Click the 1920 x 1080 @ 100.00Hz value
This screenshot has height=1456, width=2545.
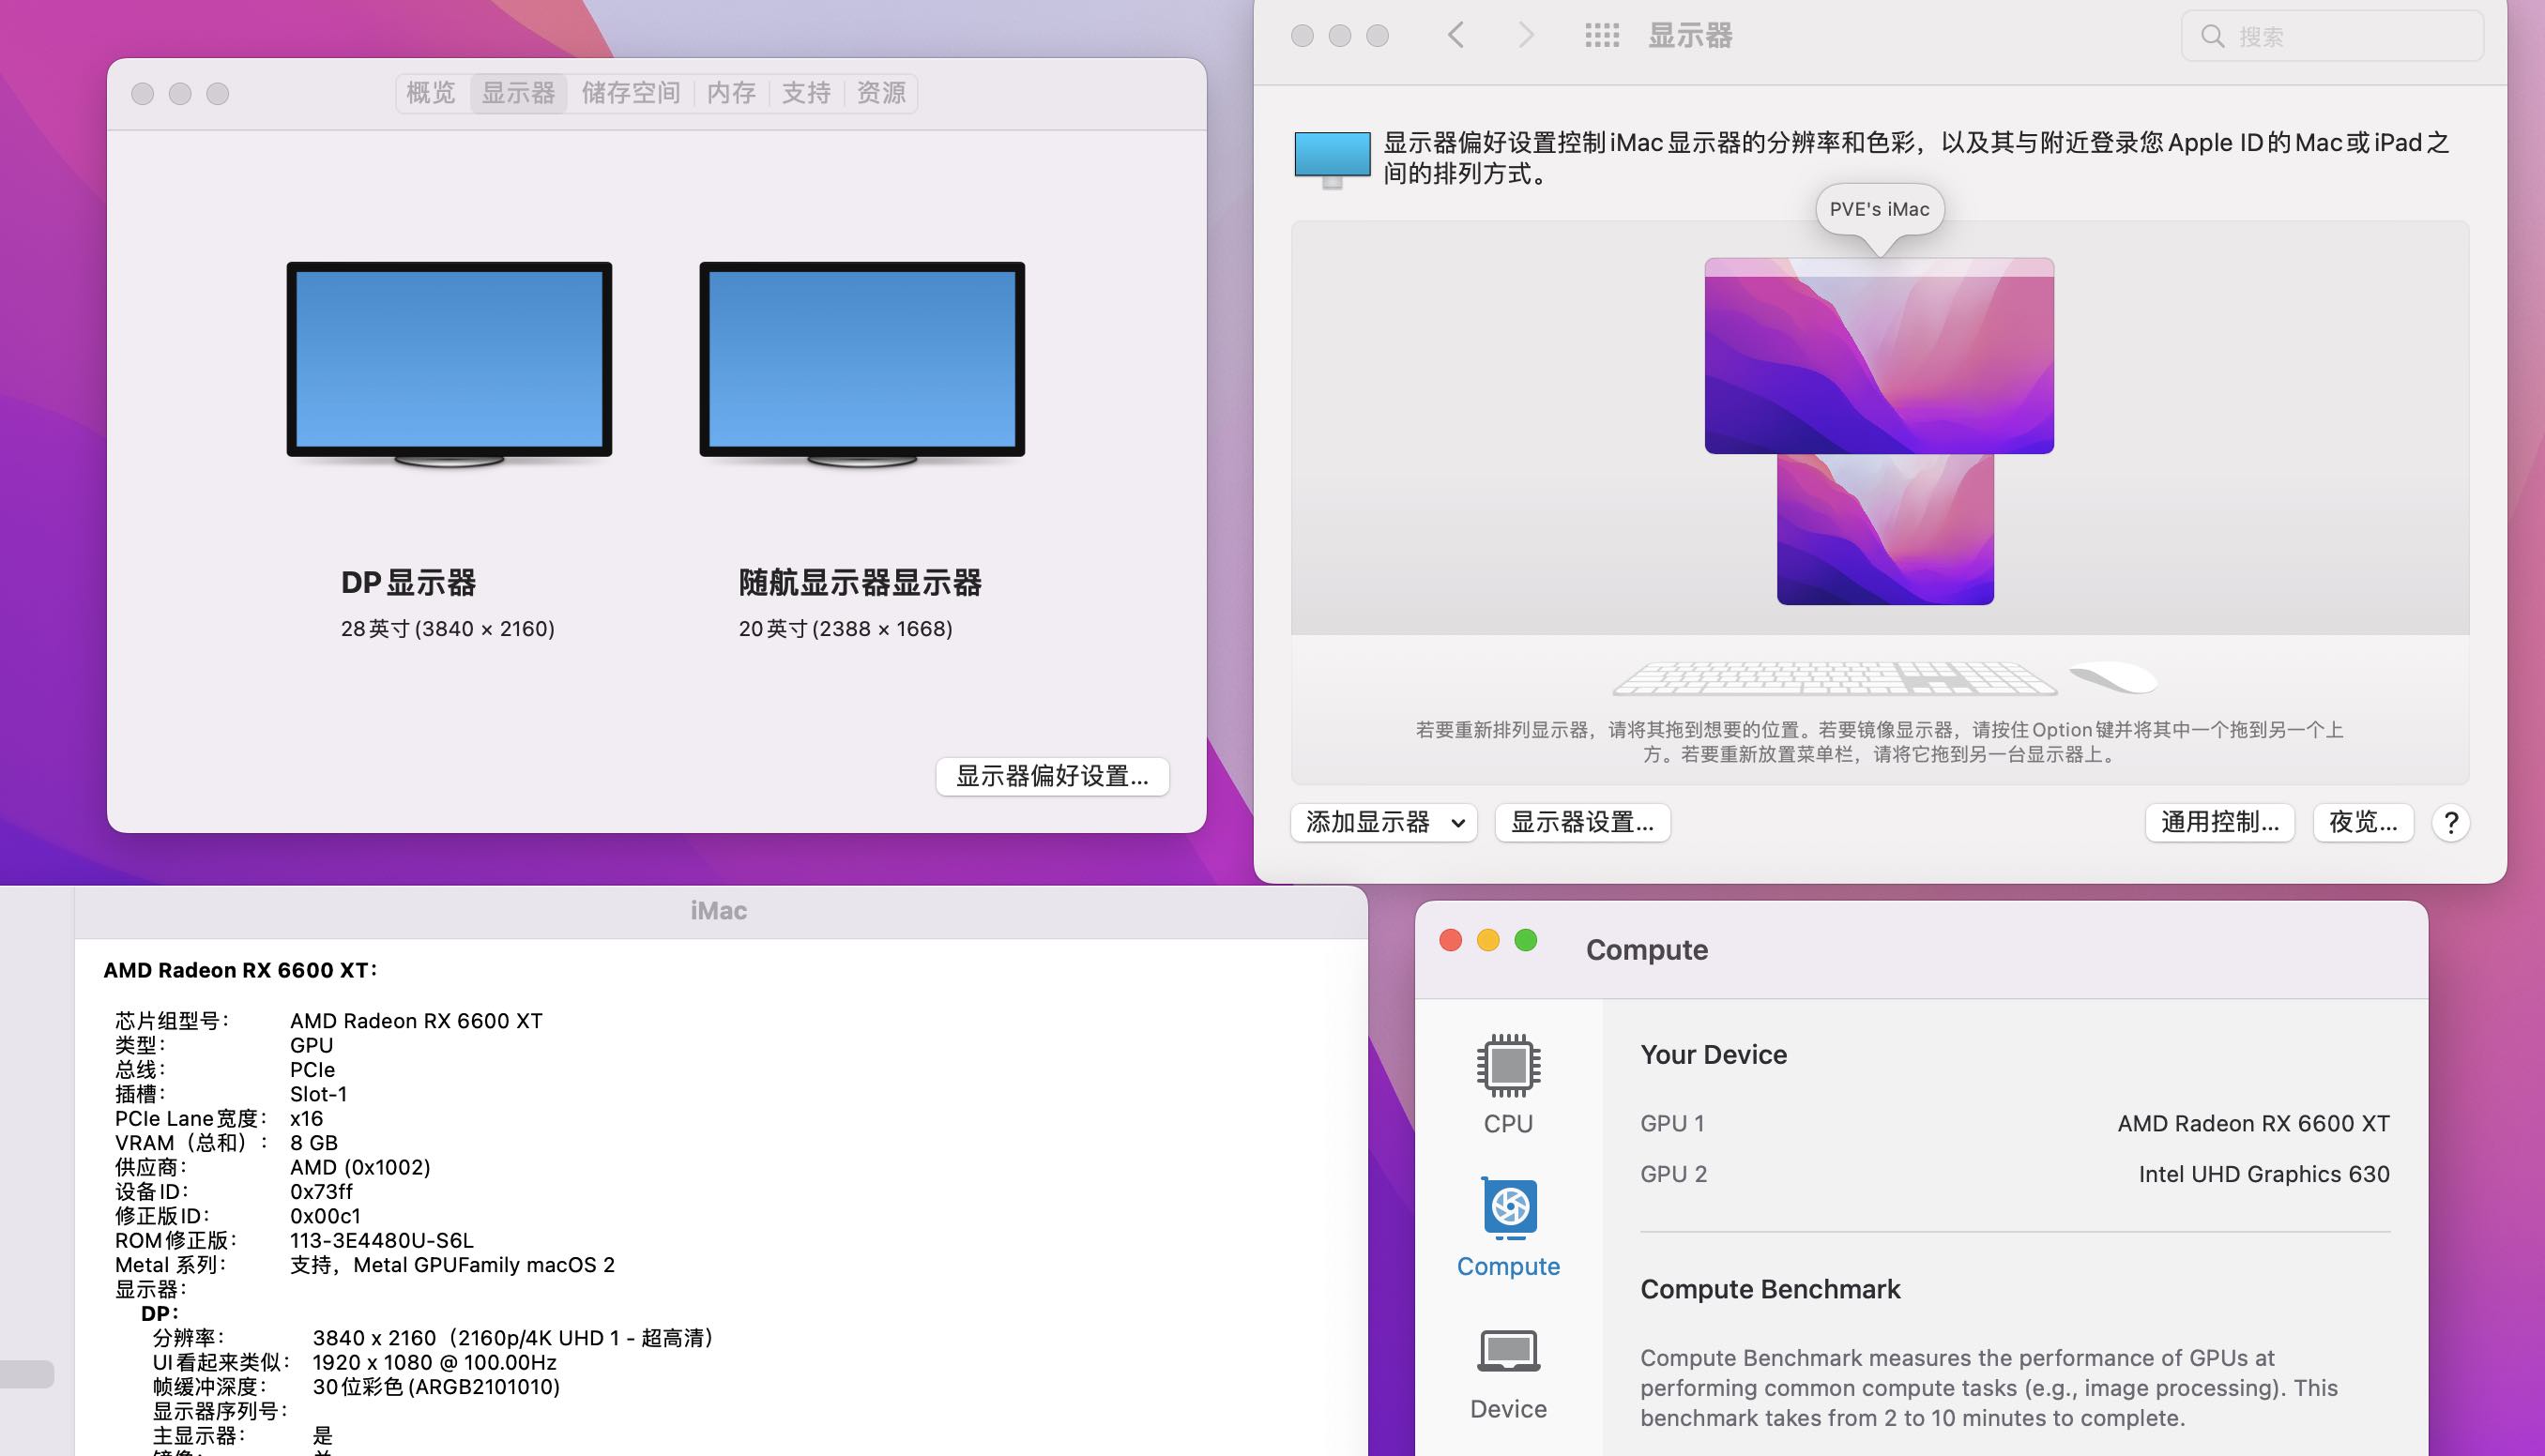tap(435, 1363)
